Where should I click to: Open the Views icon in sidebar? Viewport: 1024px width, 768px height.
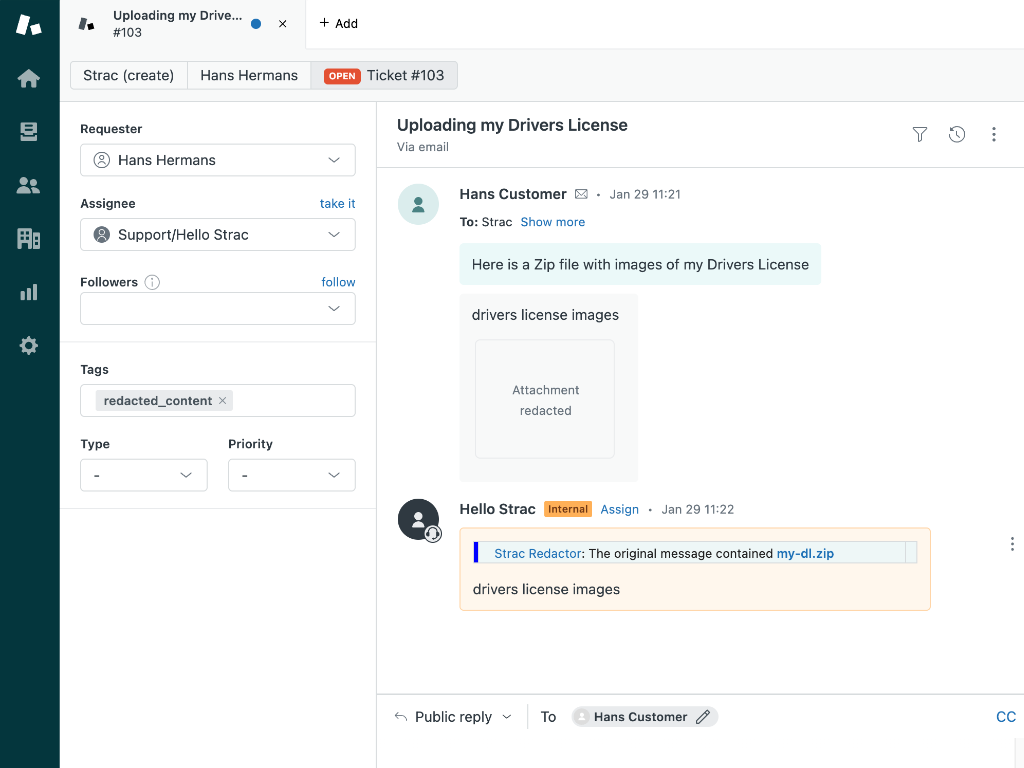click(x=29, y=132)
